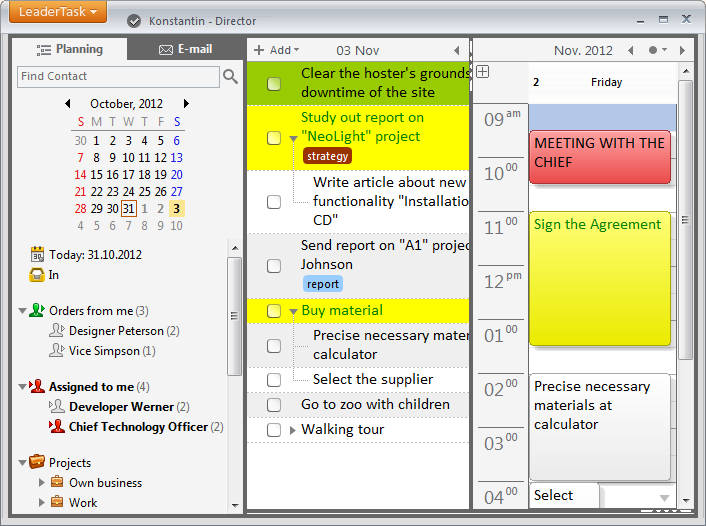The image size is (706, 526).
Task: Open the Add dropdown menu
Action: (x=277, y=50)
